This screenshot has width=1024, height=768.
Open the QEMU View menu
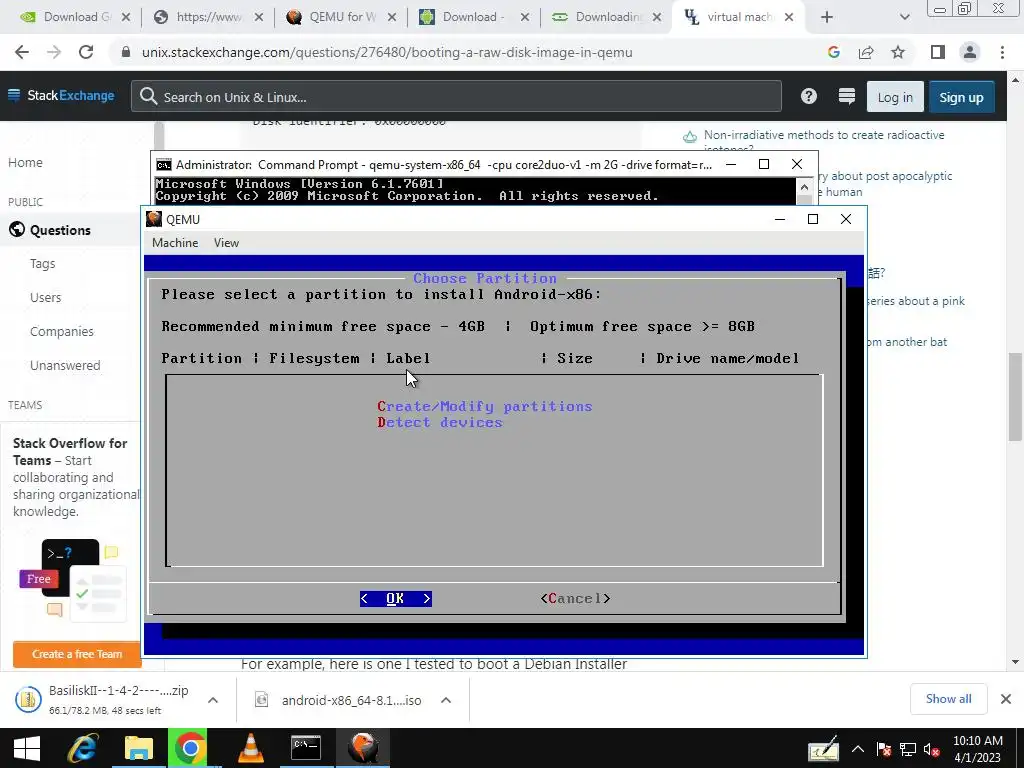tap(226, 243)
